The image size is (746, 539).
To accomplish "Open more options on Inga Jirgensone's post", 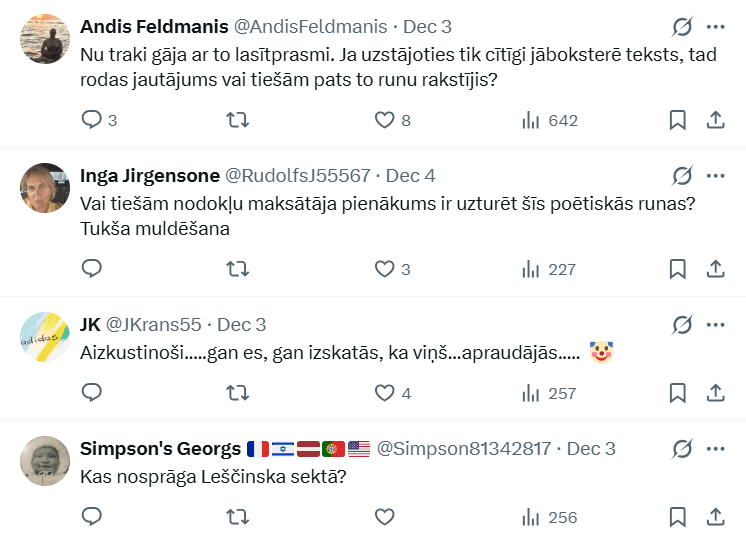I will [x=716, y=176].
